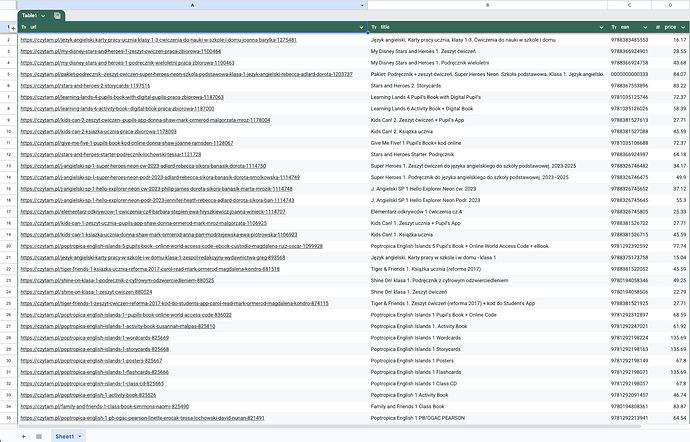Select the ean cell 9788383485553
This screenshot has width=690, height=442.
[x=629, y=40]
